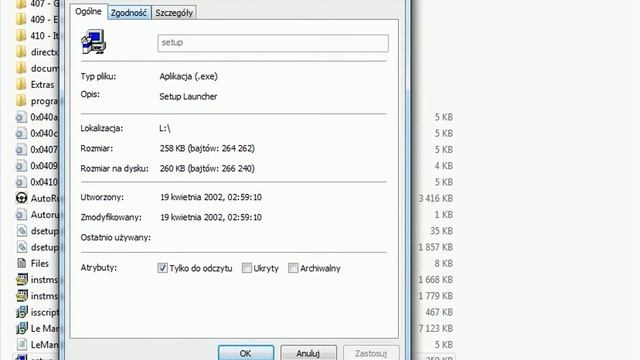Click the 467 KB size value

click(439, 312)
